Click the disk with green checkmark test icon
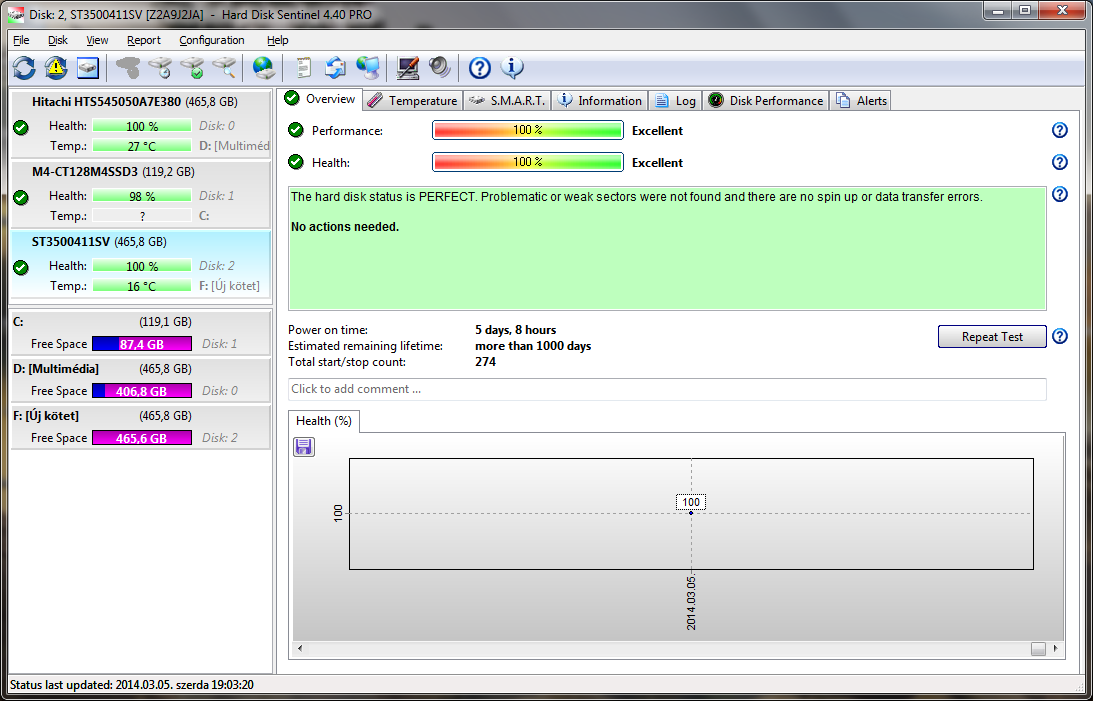The height and width of the screenshot is (701, 1093). 192,68
